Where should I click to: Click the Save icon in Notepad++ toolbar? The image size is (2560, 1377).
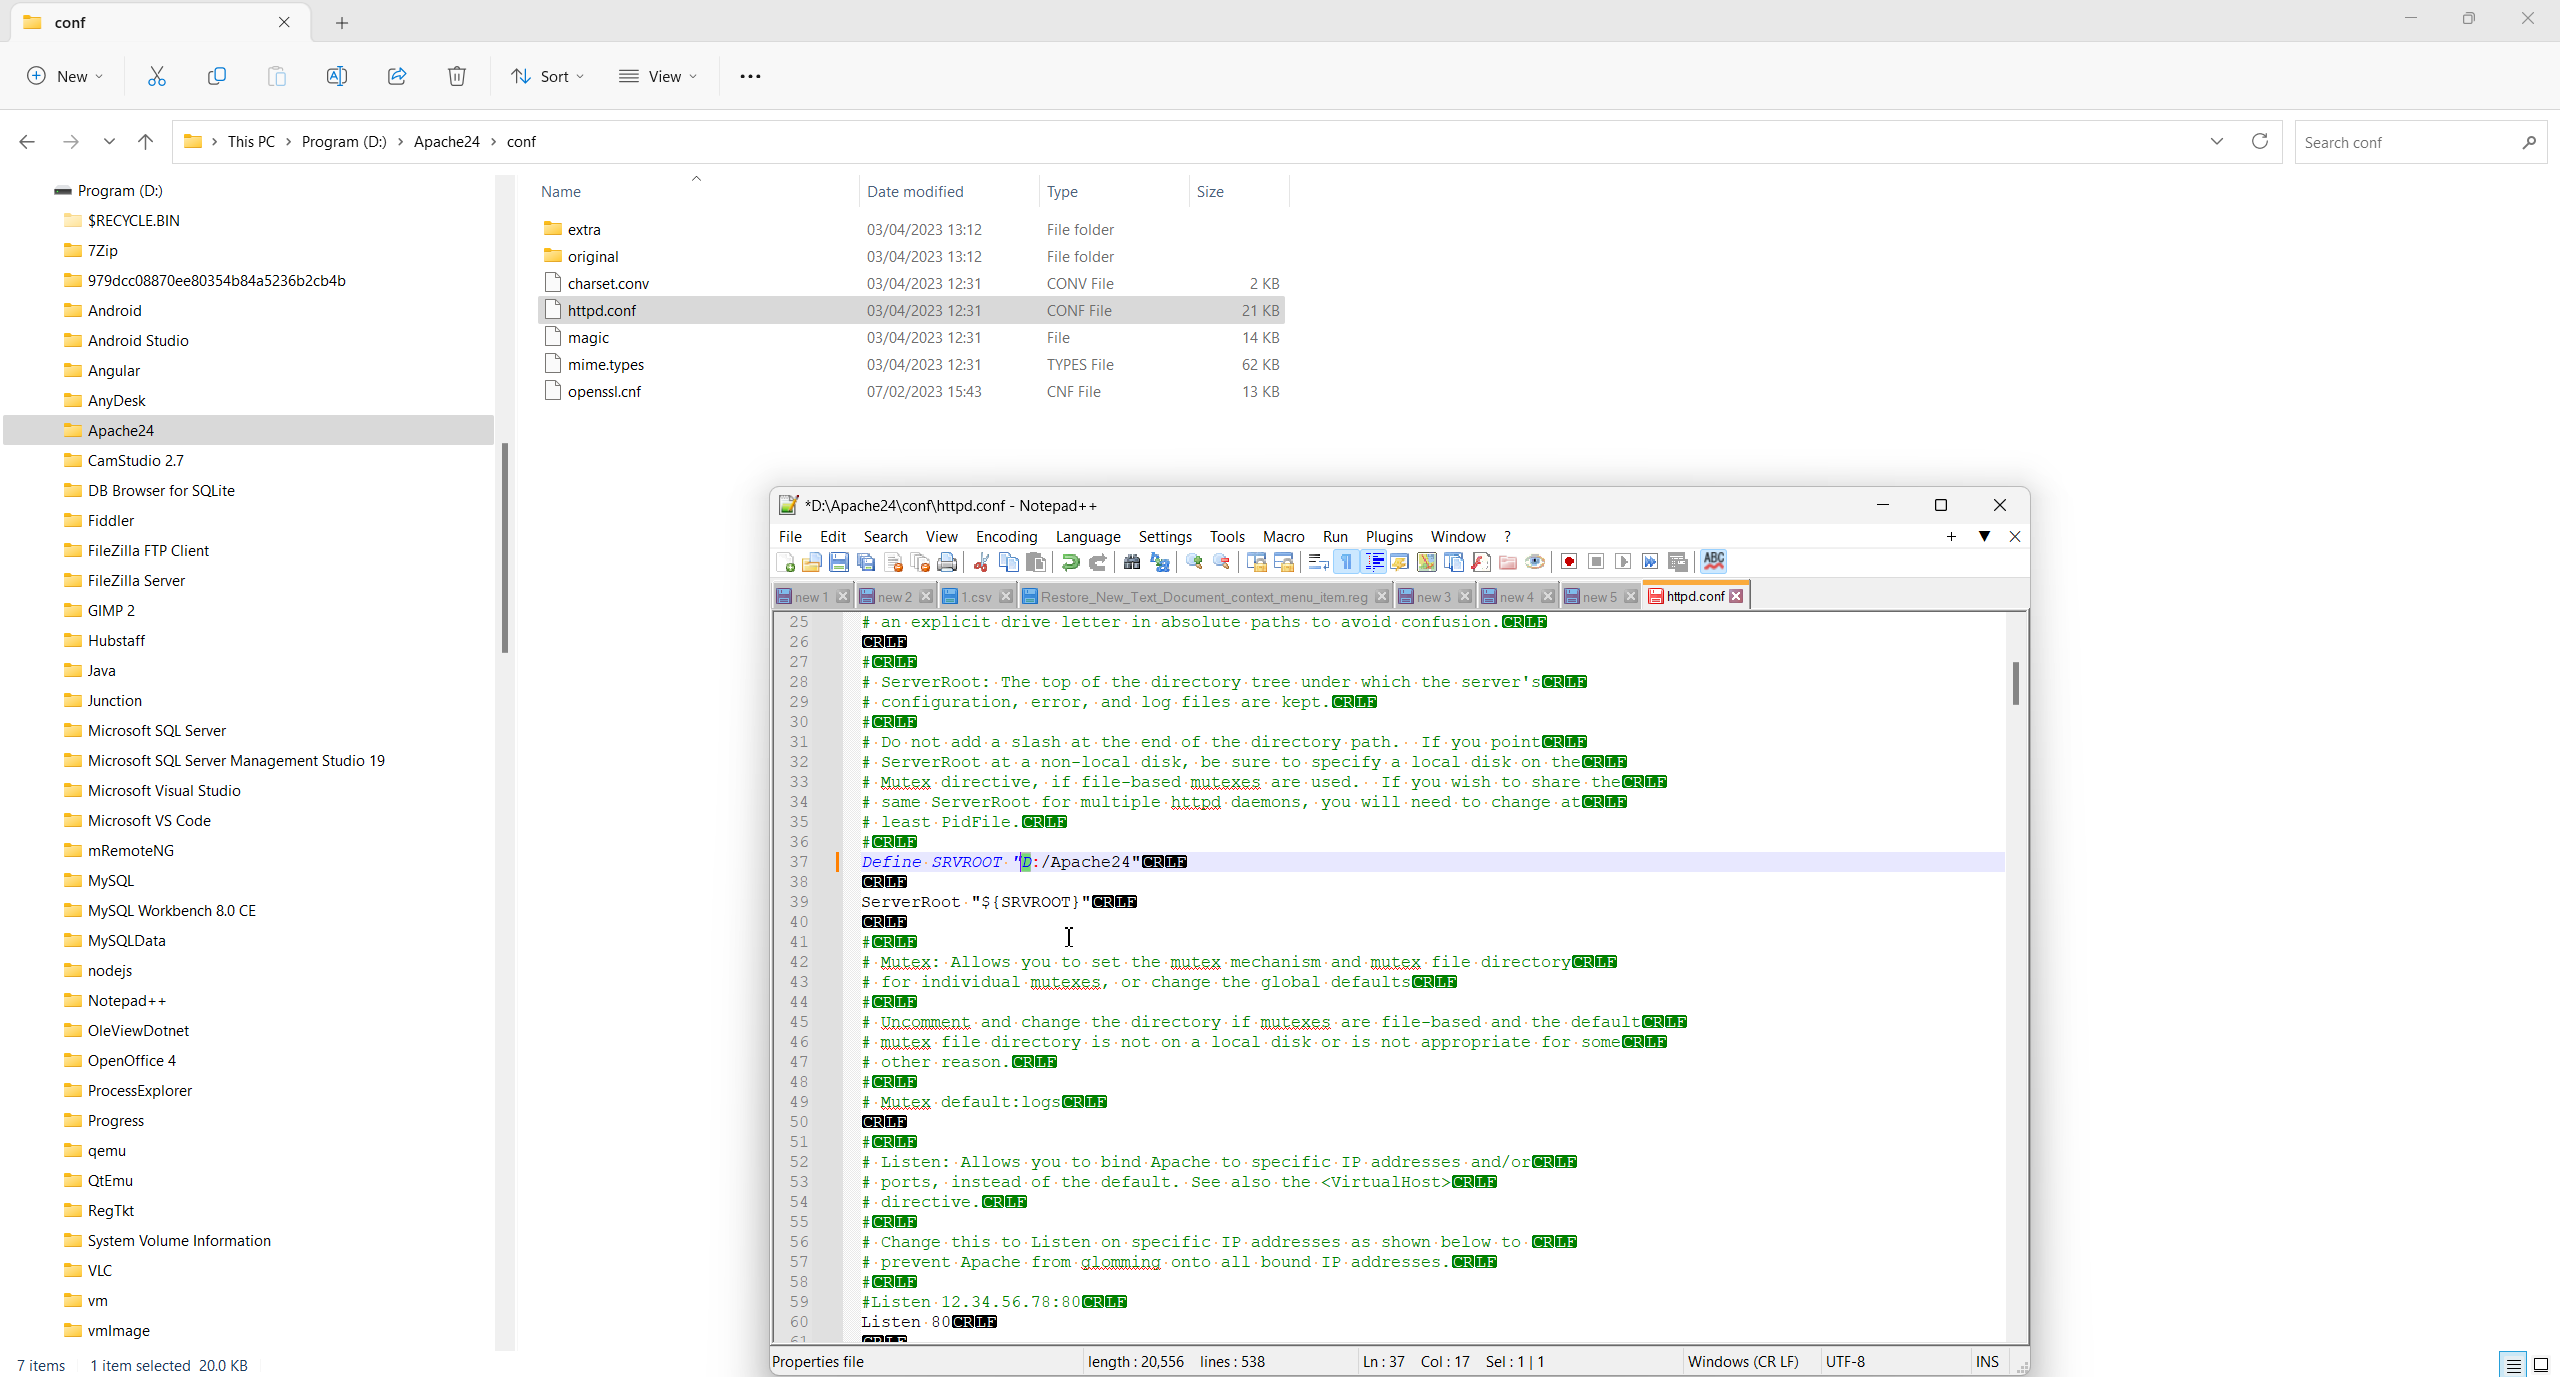[838, 562]
